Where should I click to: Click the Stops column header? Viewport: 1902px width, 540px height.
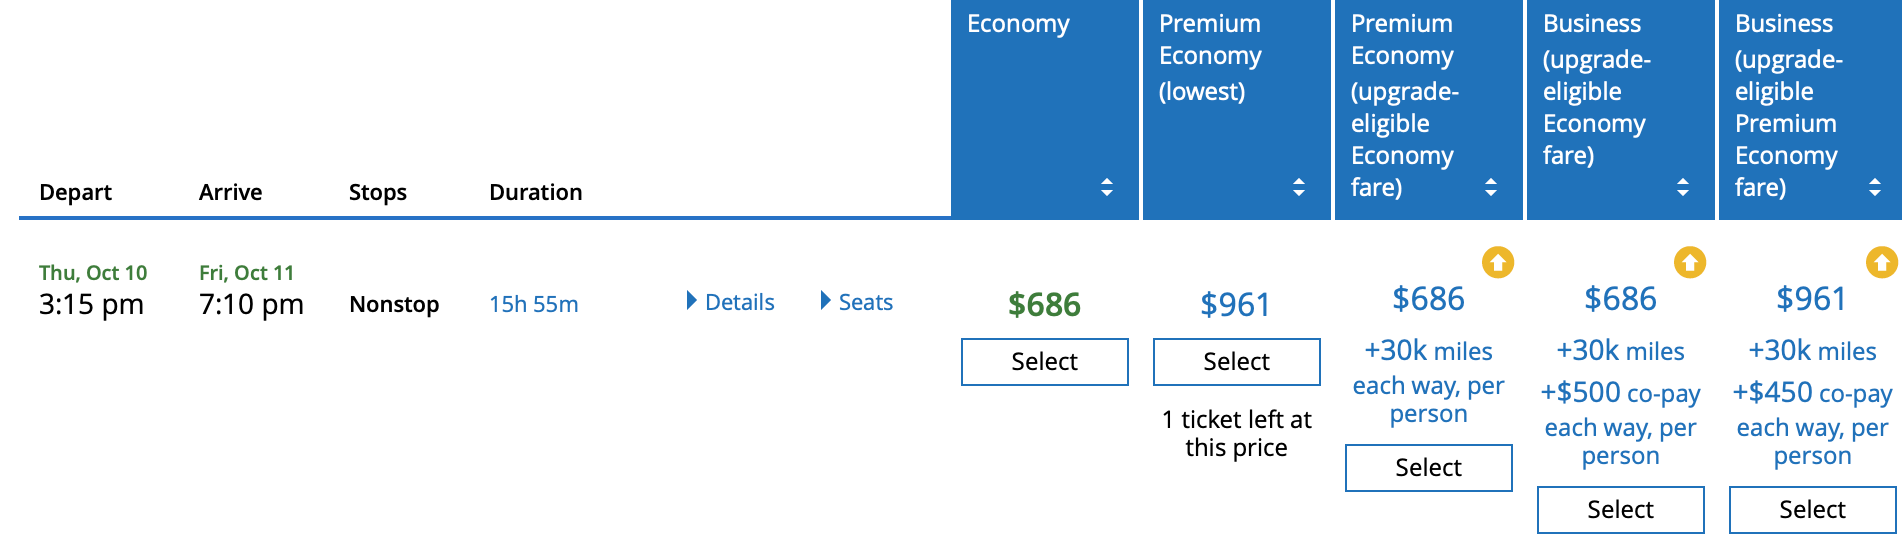[377, 192]
